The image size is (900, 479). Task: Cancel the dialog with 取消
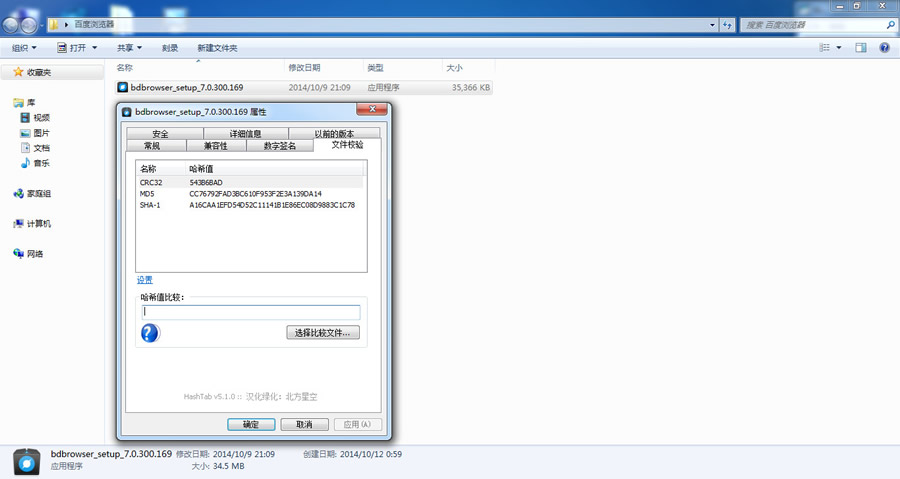point(304,425)
